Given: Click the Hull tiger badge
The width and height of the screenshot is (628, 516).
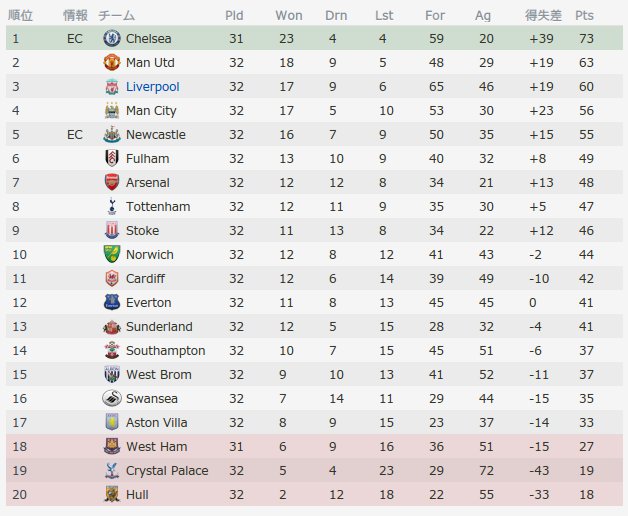Looking at the screenshot, I should click(x=112, y=495).
